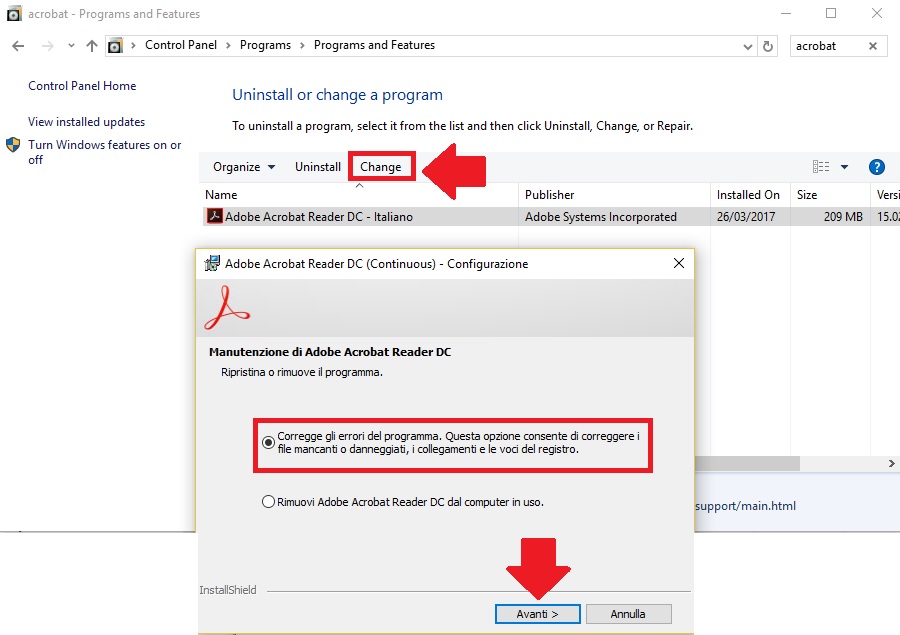The height and width of the screenshot is (635, 900).
Task: Click the Avanti > button
Action: coord(537,614)
